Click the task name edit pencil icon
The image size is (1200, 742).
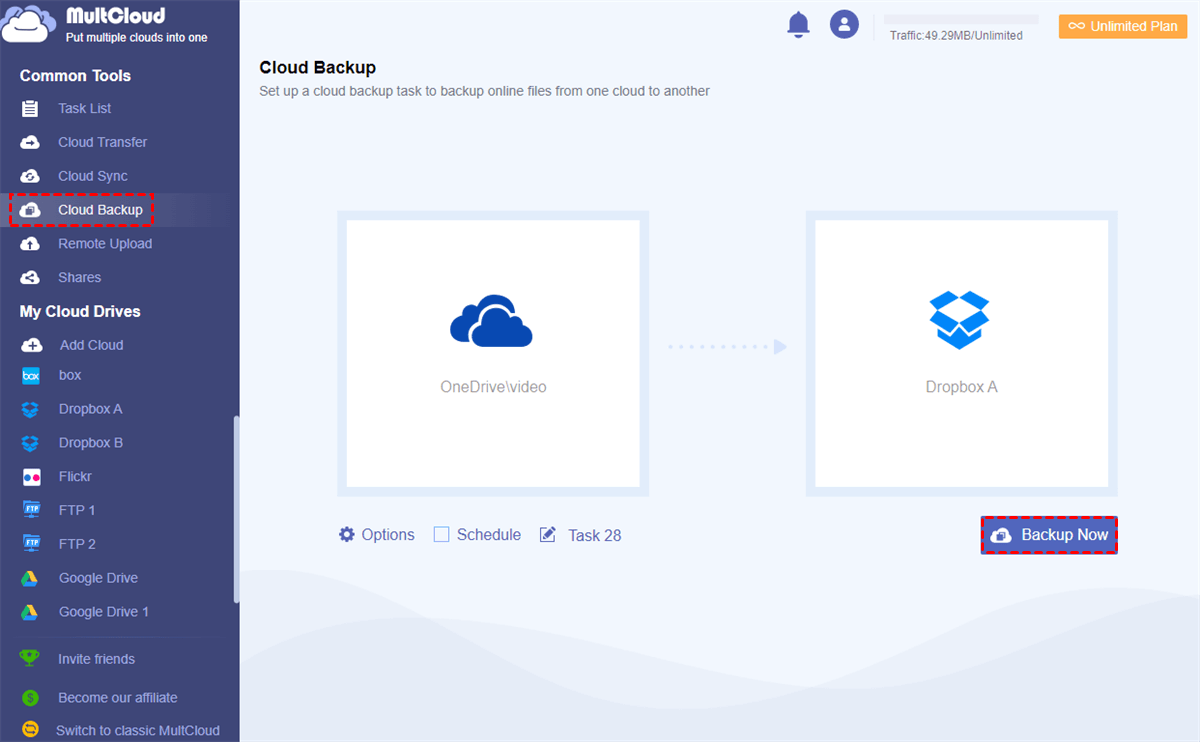[x=548, y=534]
